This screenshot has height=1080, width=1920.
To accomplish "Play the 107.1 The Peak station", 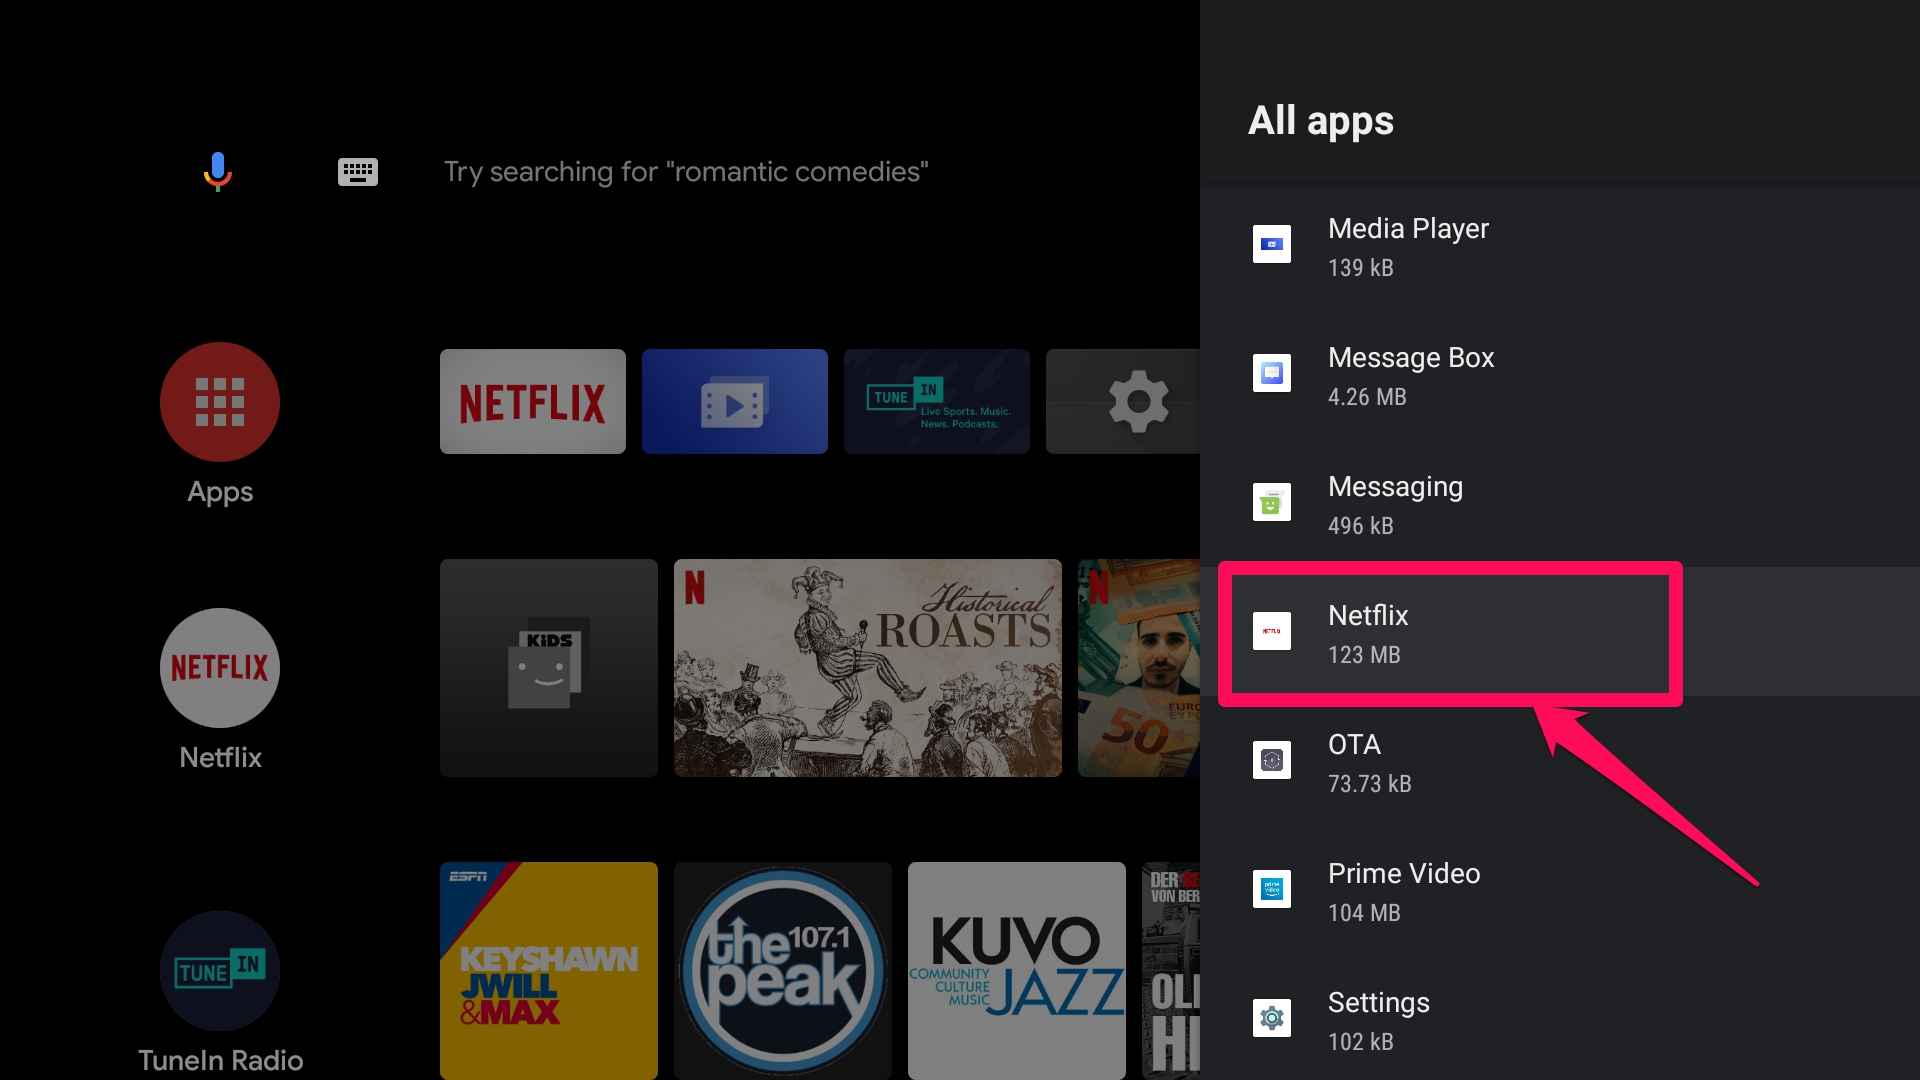I will [783, 970].
